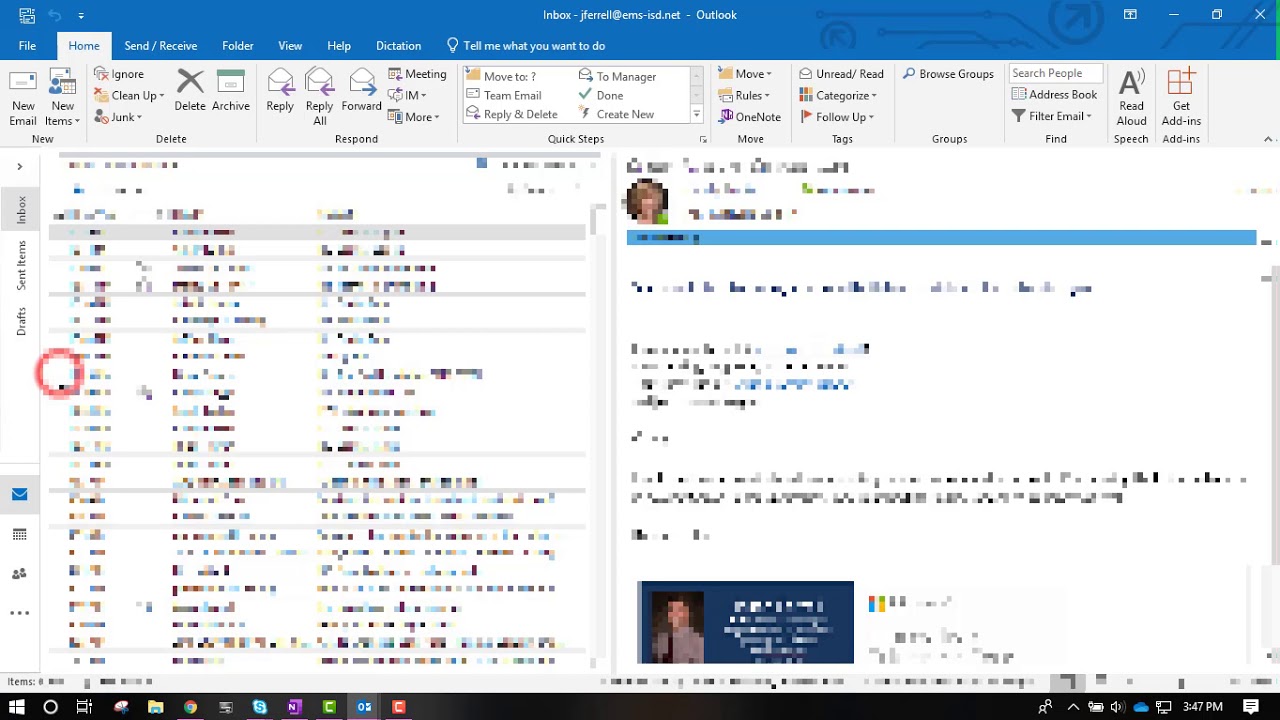Click the sender's profile photo
The height and width of the screenshot is (720, 1280).
pos(647,201)
